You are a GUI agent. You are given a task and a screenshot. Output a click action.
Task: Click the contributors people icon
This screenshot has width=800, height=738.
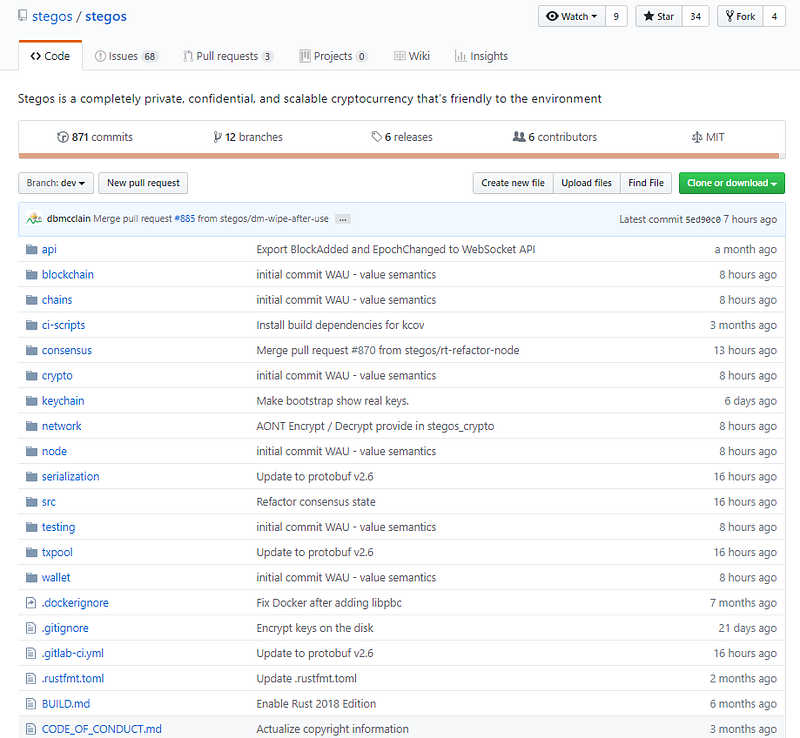coord(518,137)
